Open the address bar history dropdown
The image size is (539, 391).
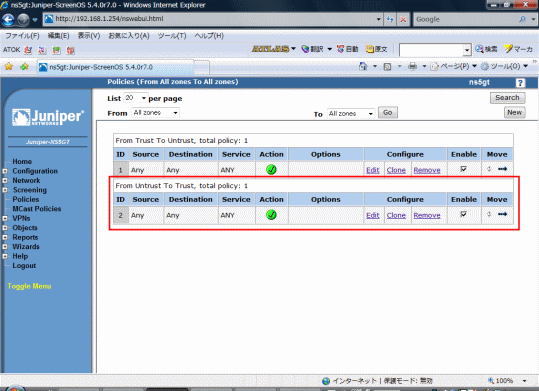tap(378, 19)
